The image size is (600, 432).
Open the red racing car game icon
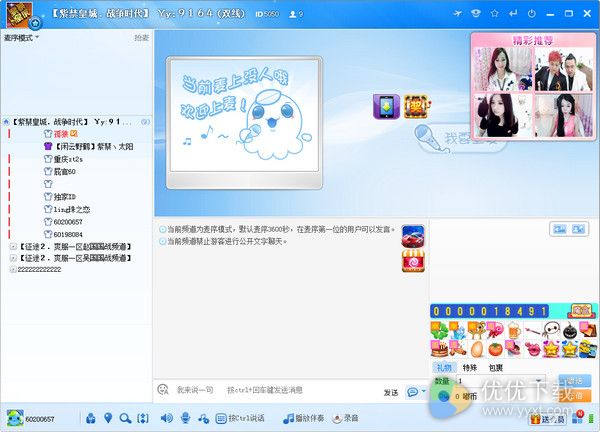point(413,236)
